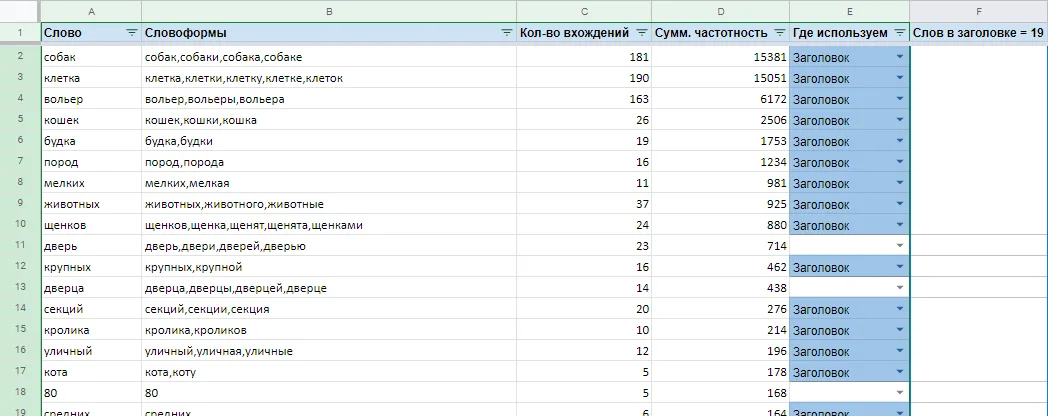The height and width of the screenshot is (416, 1048).
Task: Open empty dropdown in дверца row
Action: (900, 288)
